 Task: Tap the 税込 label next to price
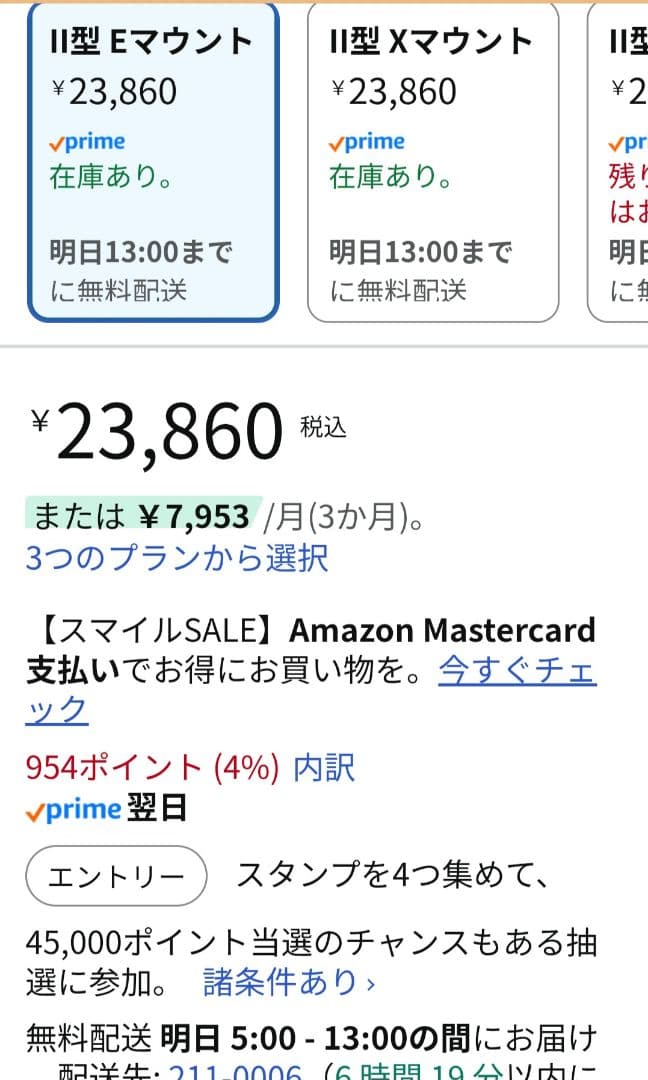(x=323, y=427)
